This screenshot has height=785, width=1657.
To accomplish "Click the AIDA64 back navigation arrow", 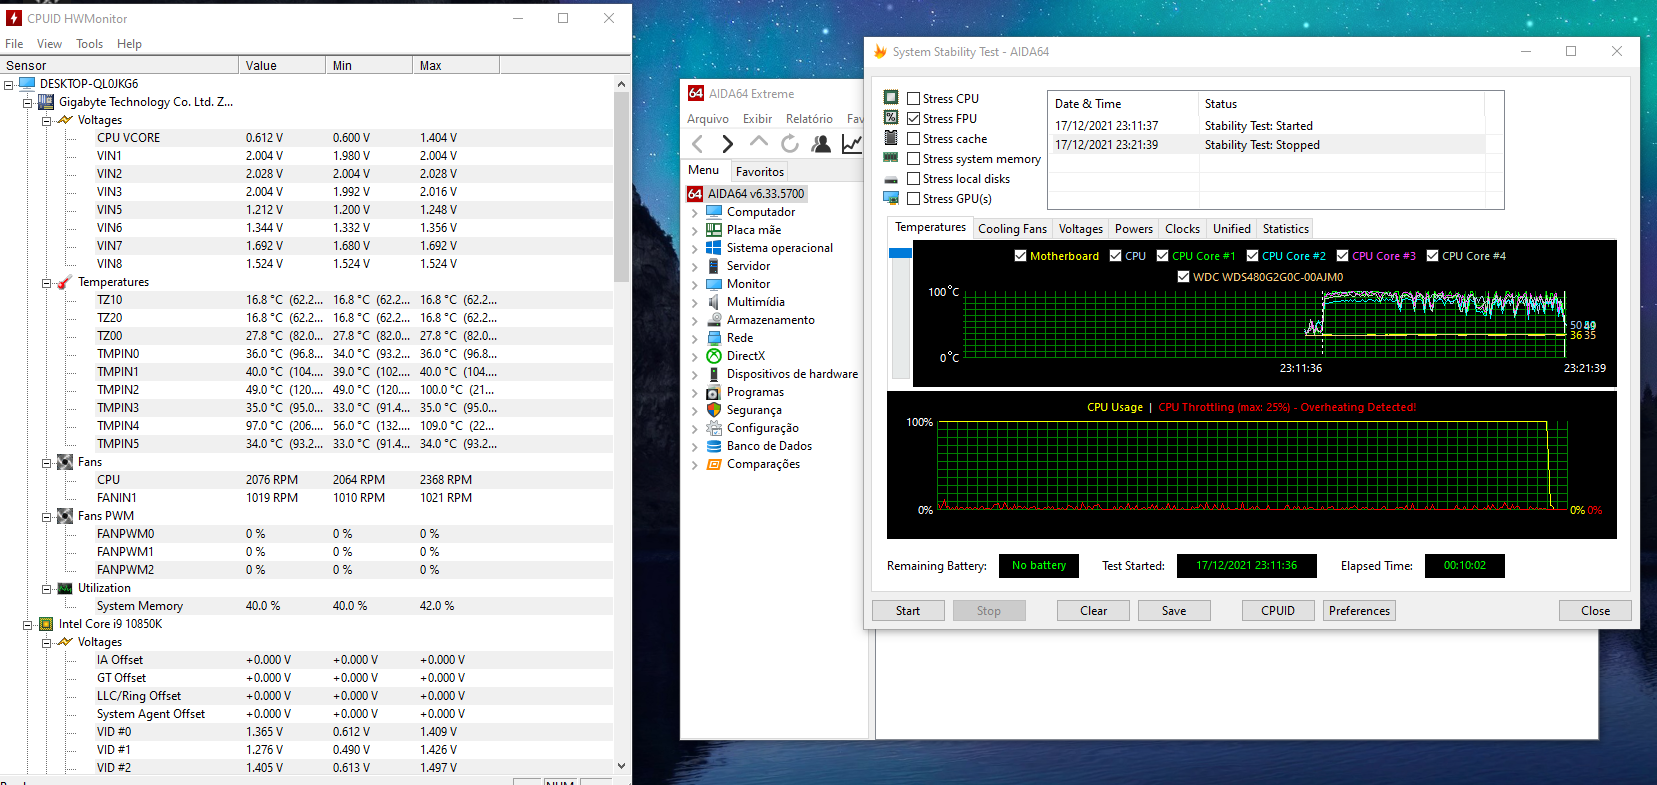I will [698, 144].
